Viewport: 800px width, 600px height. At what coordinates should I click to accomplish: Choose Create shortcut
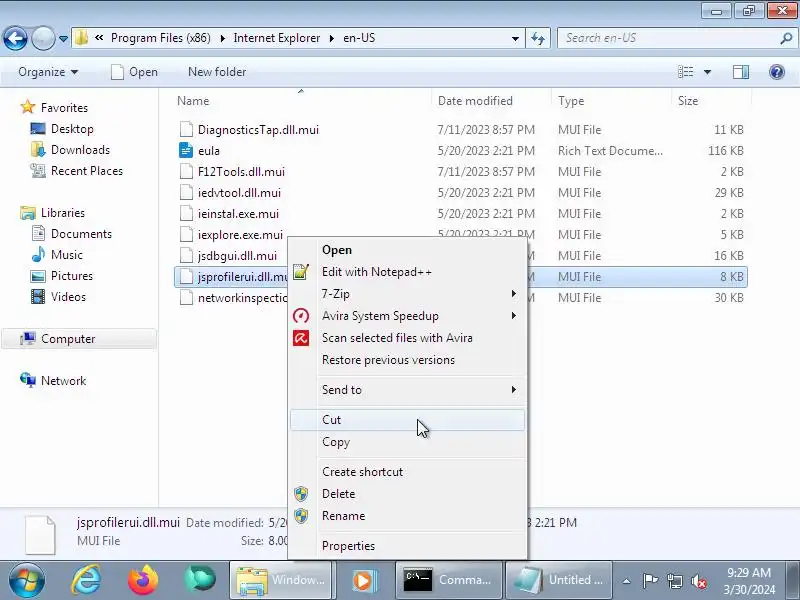[x=407, y=472]
